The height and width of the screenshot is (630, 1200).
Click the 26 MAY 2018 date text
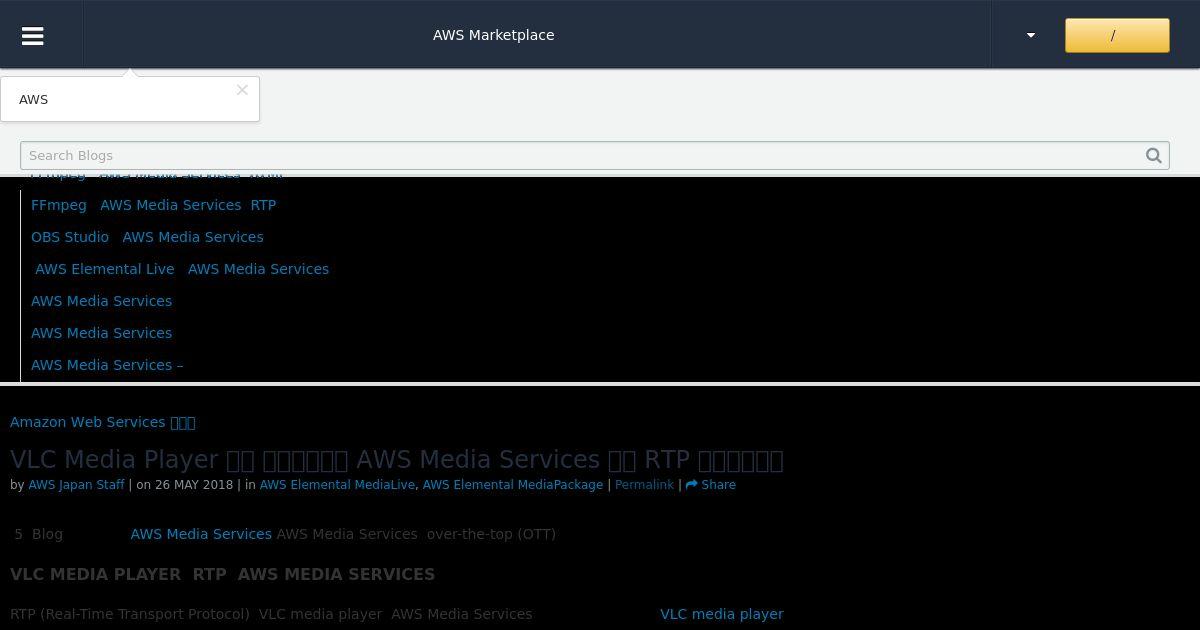(x=194, y=485)
